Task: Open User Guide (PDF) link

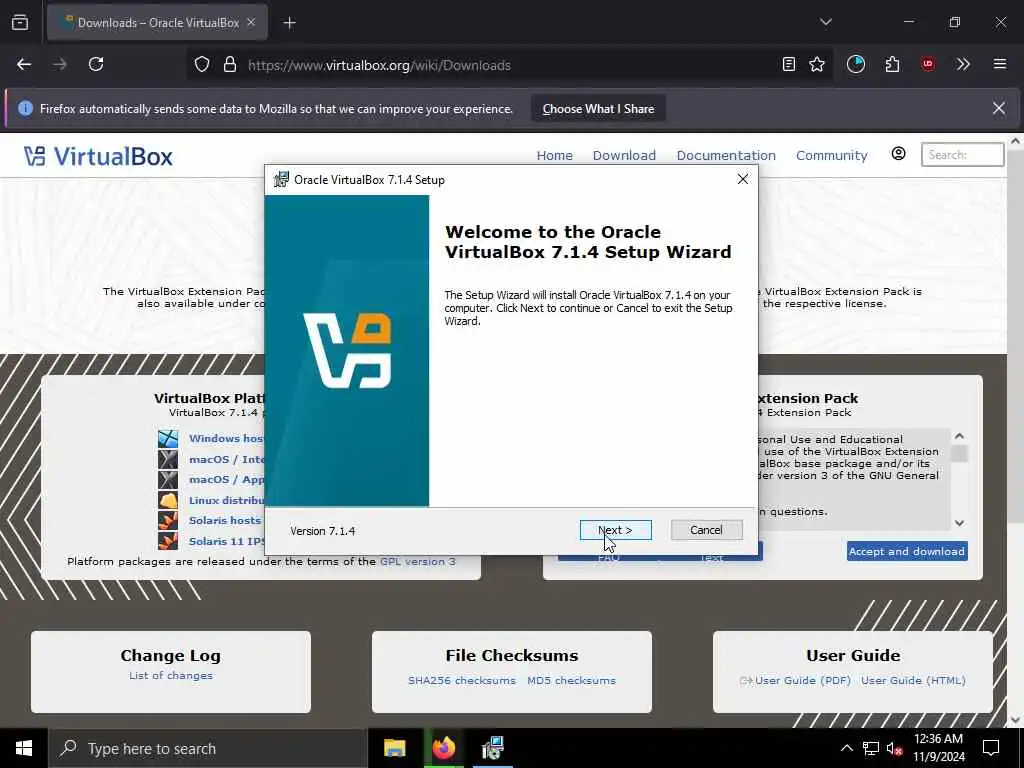Action: pos(803,680)
